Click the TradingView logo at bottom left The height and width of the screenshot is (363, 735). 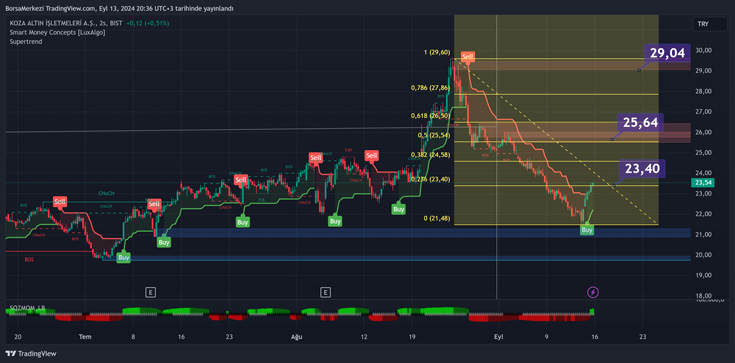pyautogui.click(x=30, y=353)
